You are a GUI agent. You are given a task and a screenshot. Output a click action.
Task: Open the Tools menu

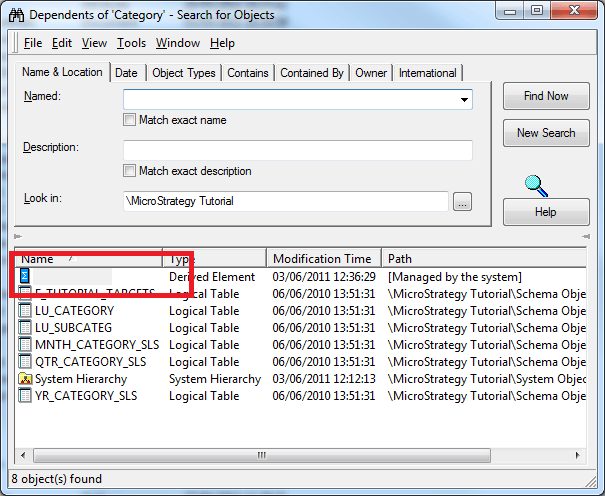(x=131, y=43)
